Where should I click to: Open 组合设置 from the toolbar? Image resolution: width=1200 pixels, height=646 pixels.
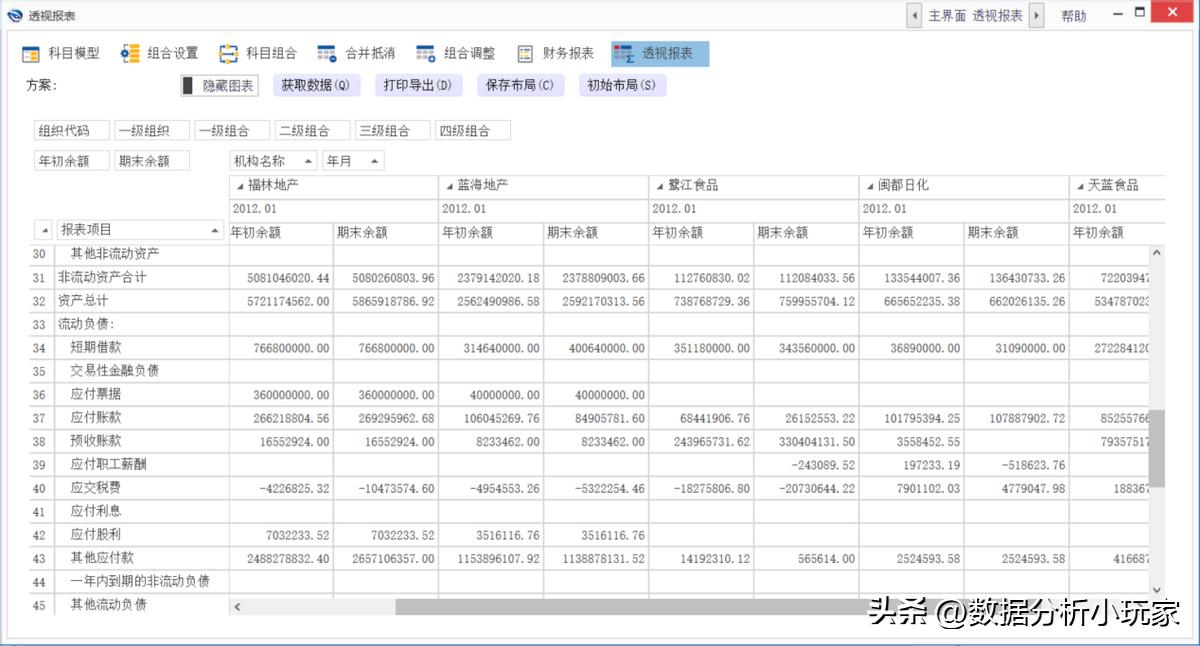tap(158, 53)
